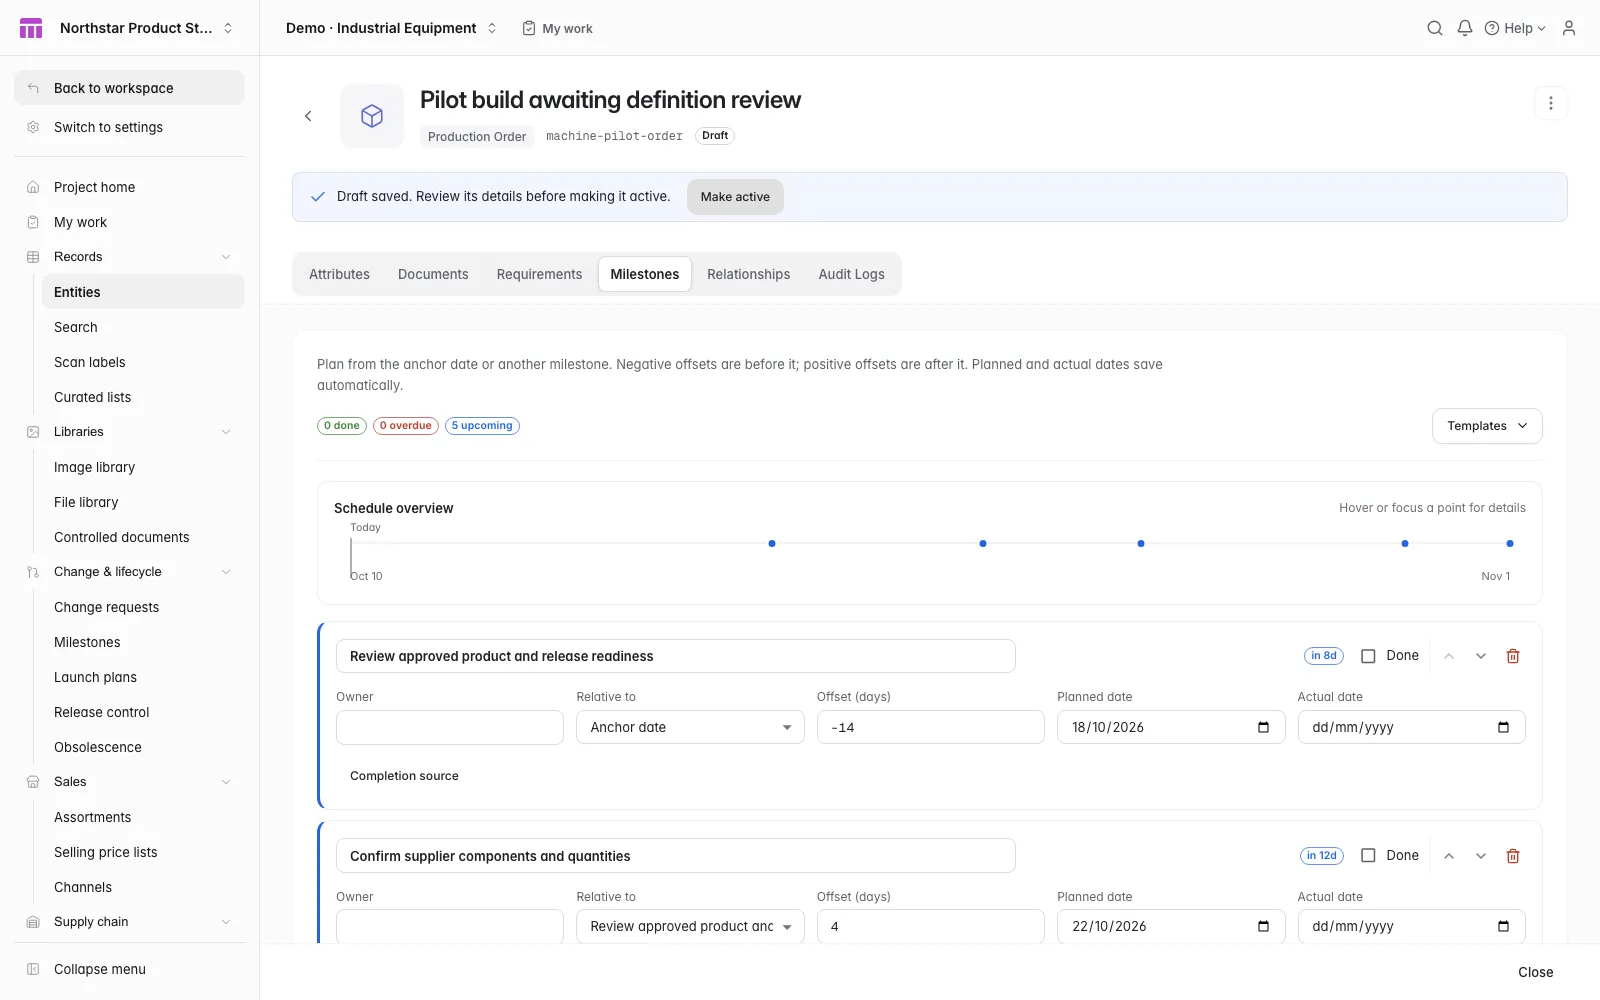
Task: Collapse the Records sidebar section
Action: 129,257
